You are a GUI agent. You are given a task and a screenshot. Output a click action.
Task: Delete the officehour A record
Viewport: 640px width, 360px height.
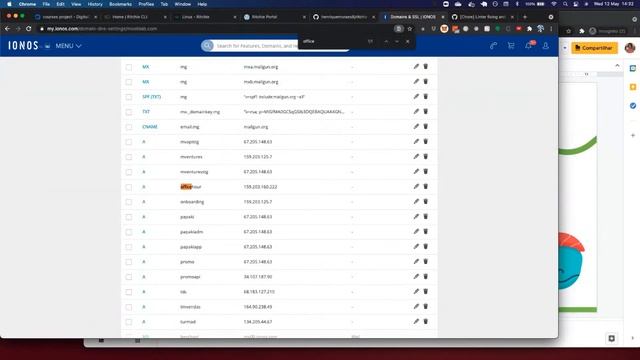[x=426, y=187]
